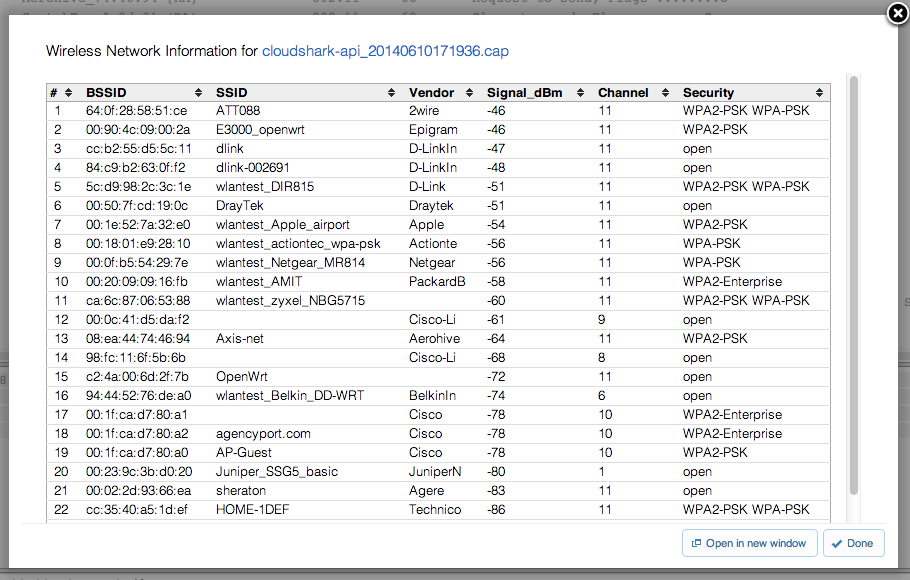Click the Epigram vendor cell
The image size is (910, 580).
coord(433,129)
